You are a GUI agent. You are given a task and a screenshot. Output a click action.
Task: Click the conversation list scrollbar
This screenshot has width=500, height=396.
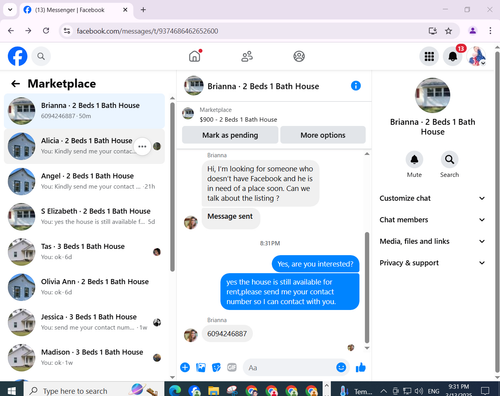pyautogui.click(x=172, y=187)
